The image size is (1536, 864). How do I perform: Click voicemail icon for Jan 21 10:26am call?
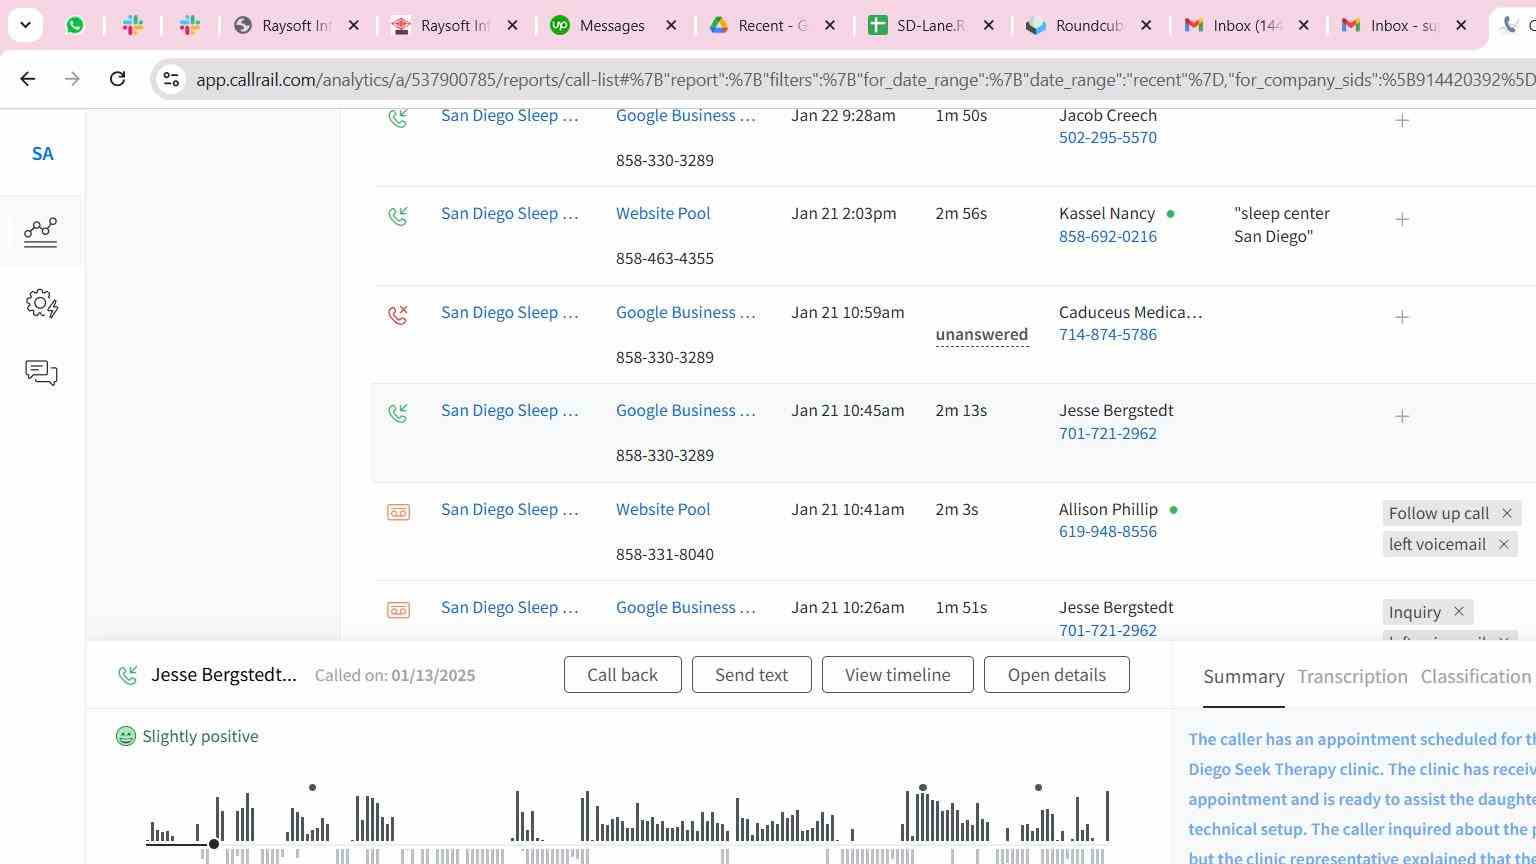point(398,610)
